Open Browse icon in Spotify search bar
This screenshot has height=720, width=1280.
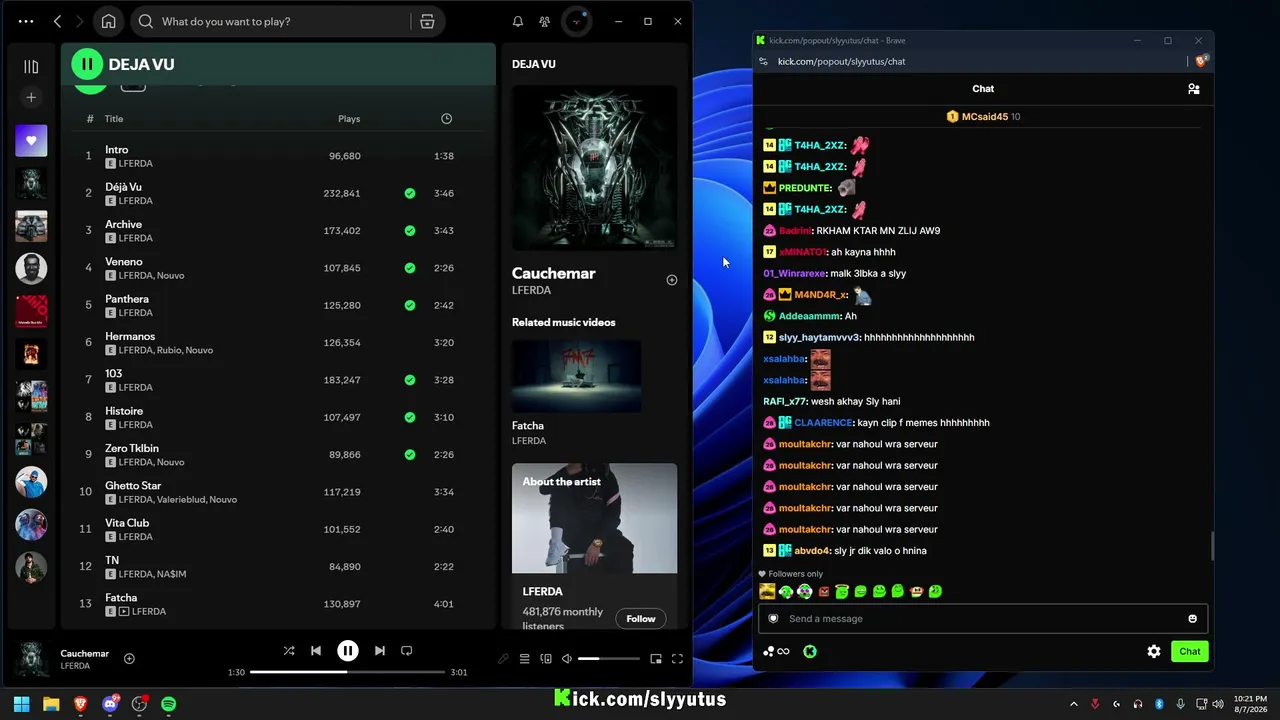click(x=427, y=21)
